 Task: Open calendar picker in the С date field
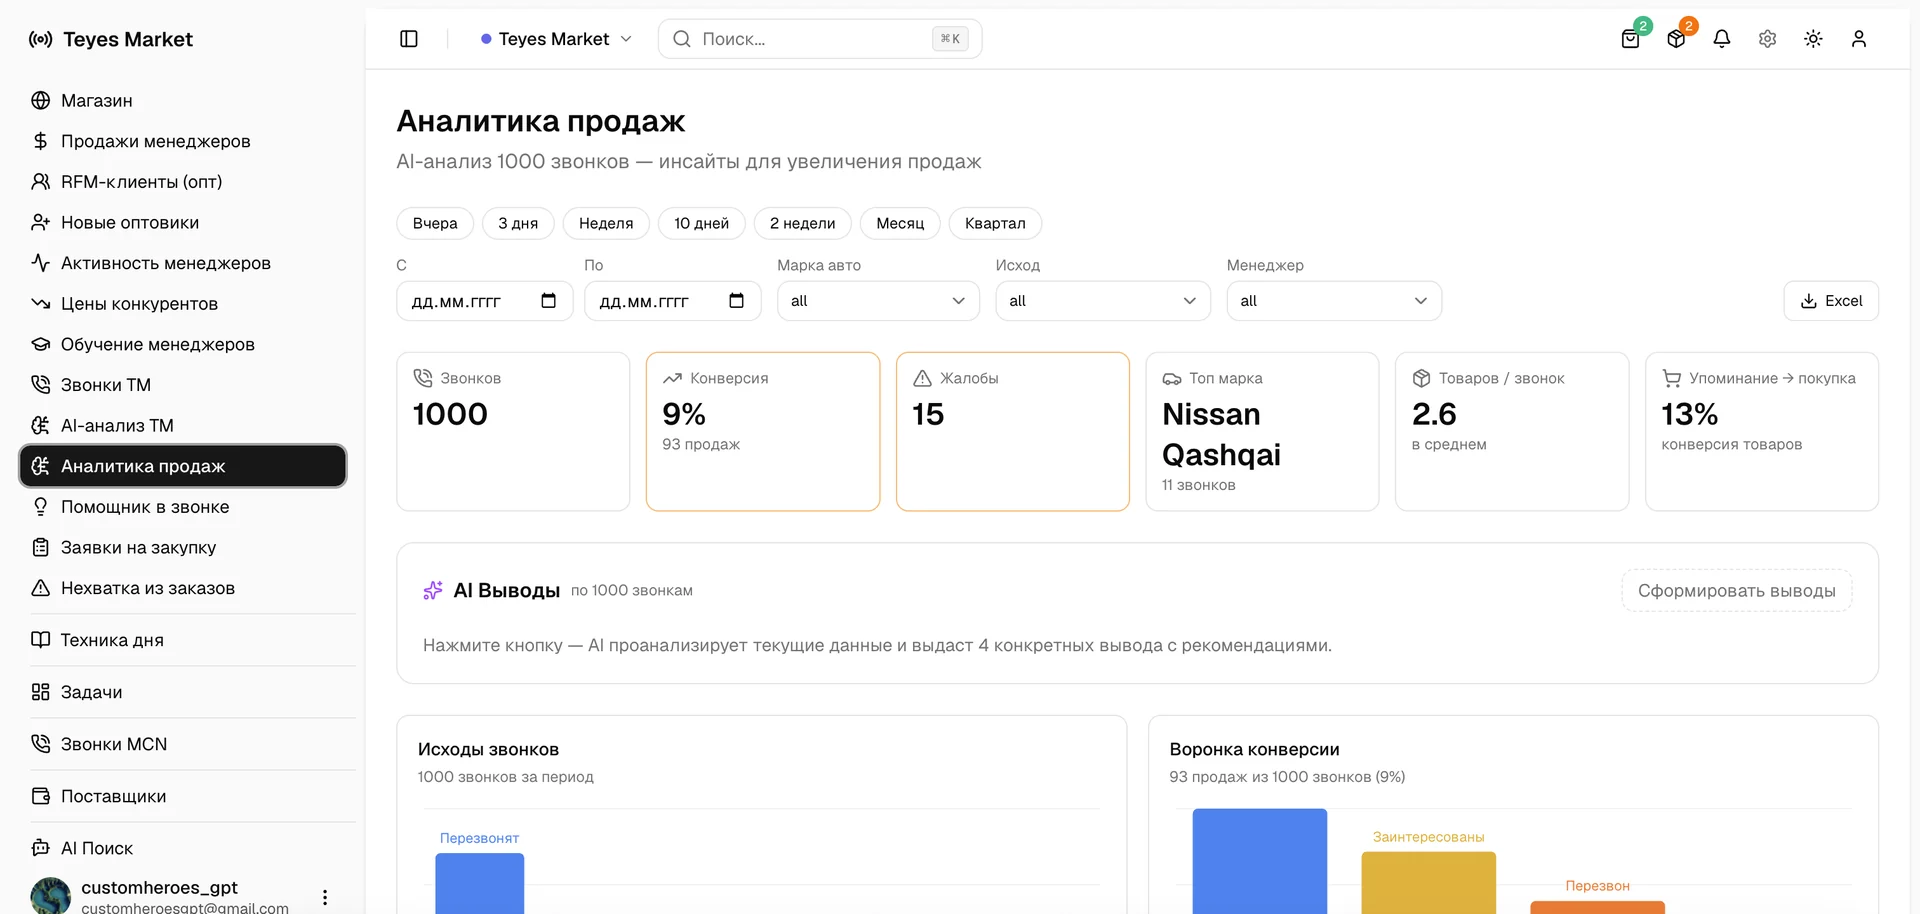click(548, 301)
